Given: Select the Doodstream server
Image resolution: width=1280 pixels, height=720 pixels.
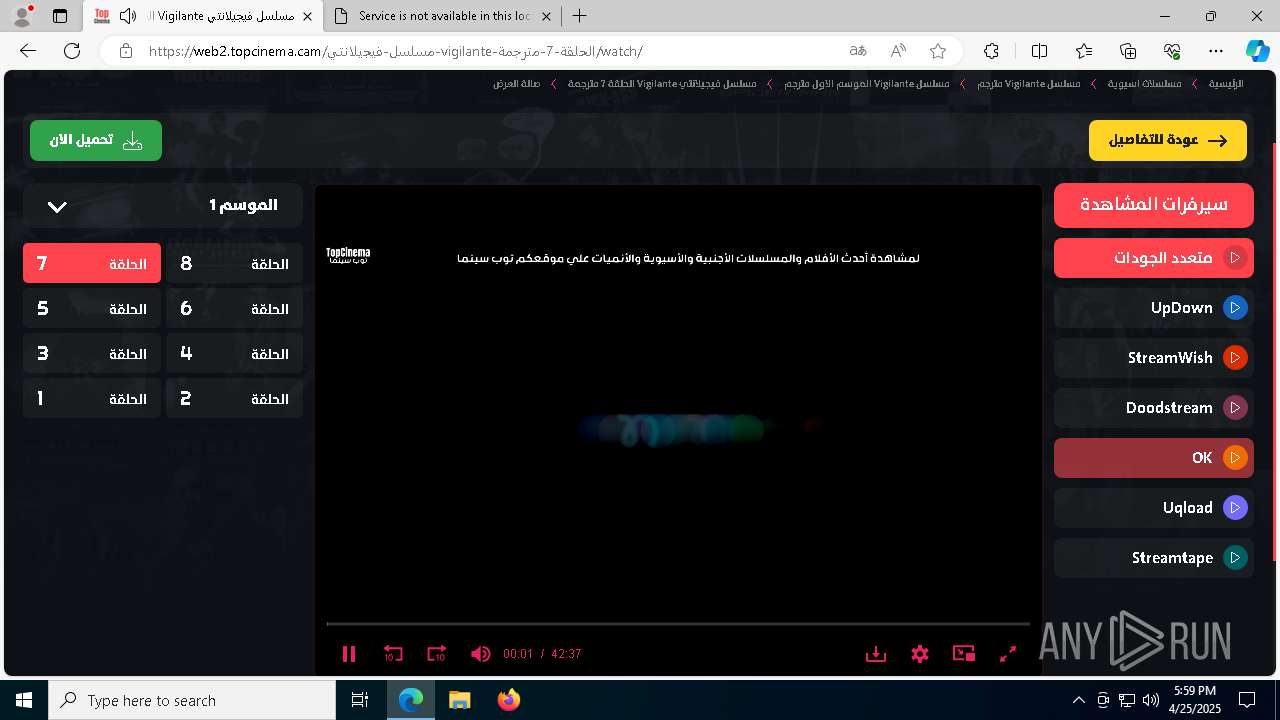Looking at the screenshot, I should (x=1154, y=408).
